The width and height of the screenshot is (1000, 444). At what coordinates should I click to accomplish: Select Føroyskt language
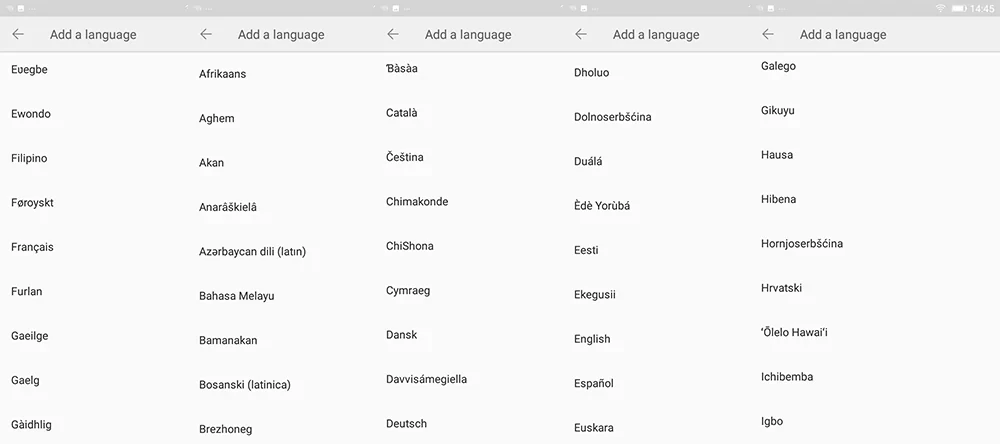pyautogui.click(x=33, y=203)
